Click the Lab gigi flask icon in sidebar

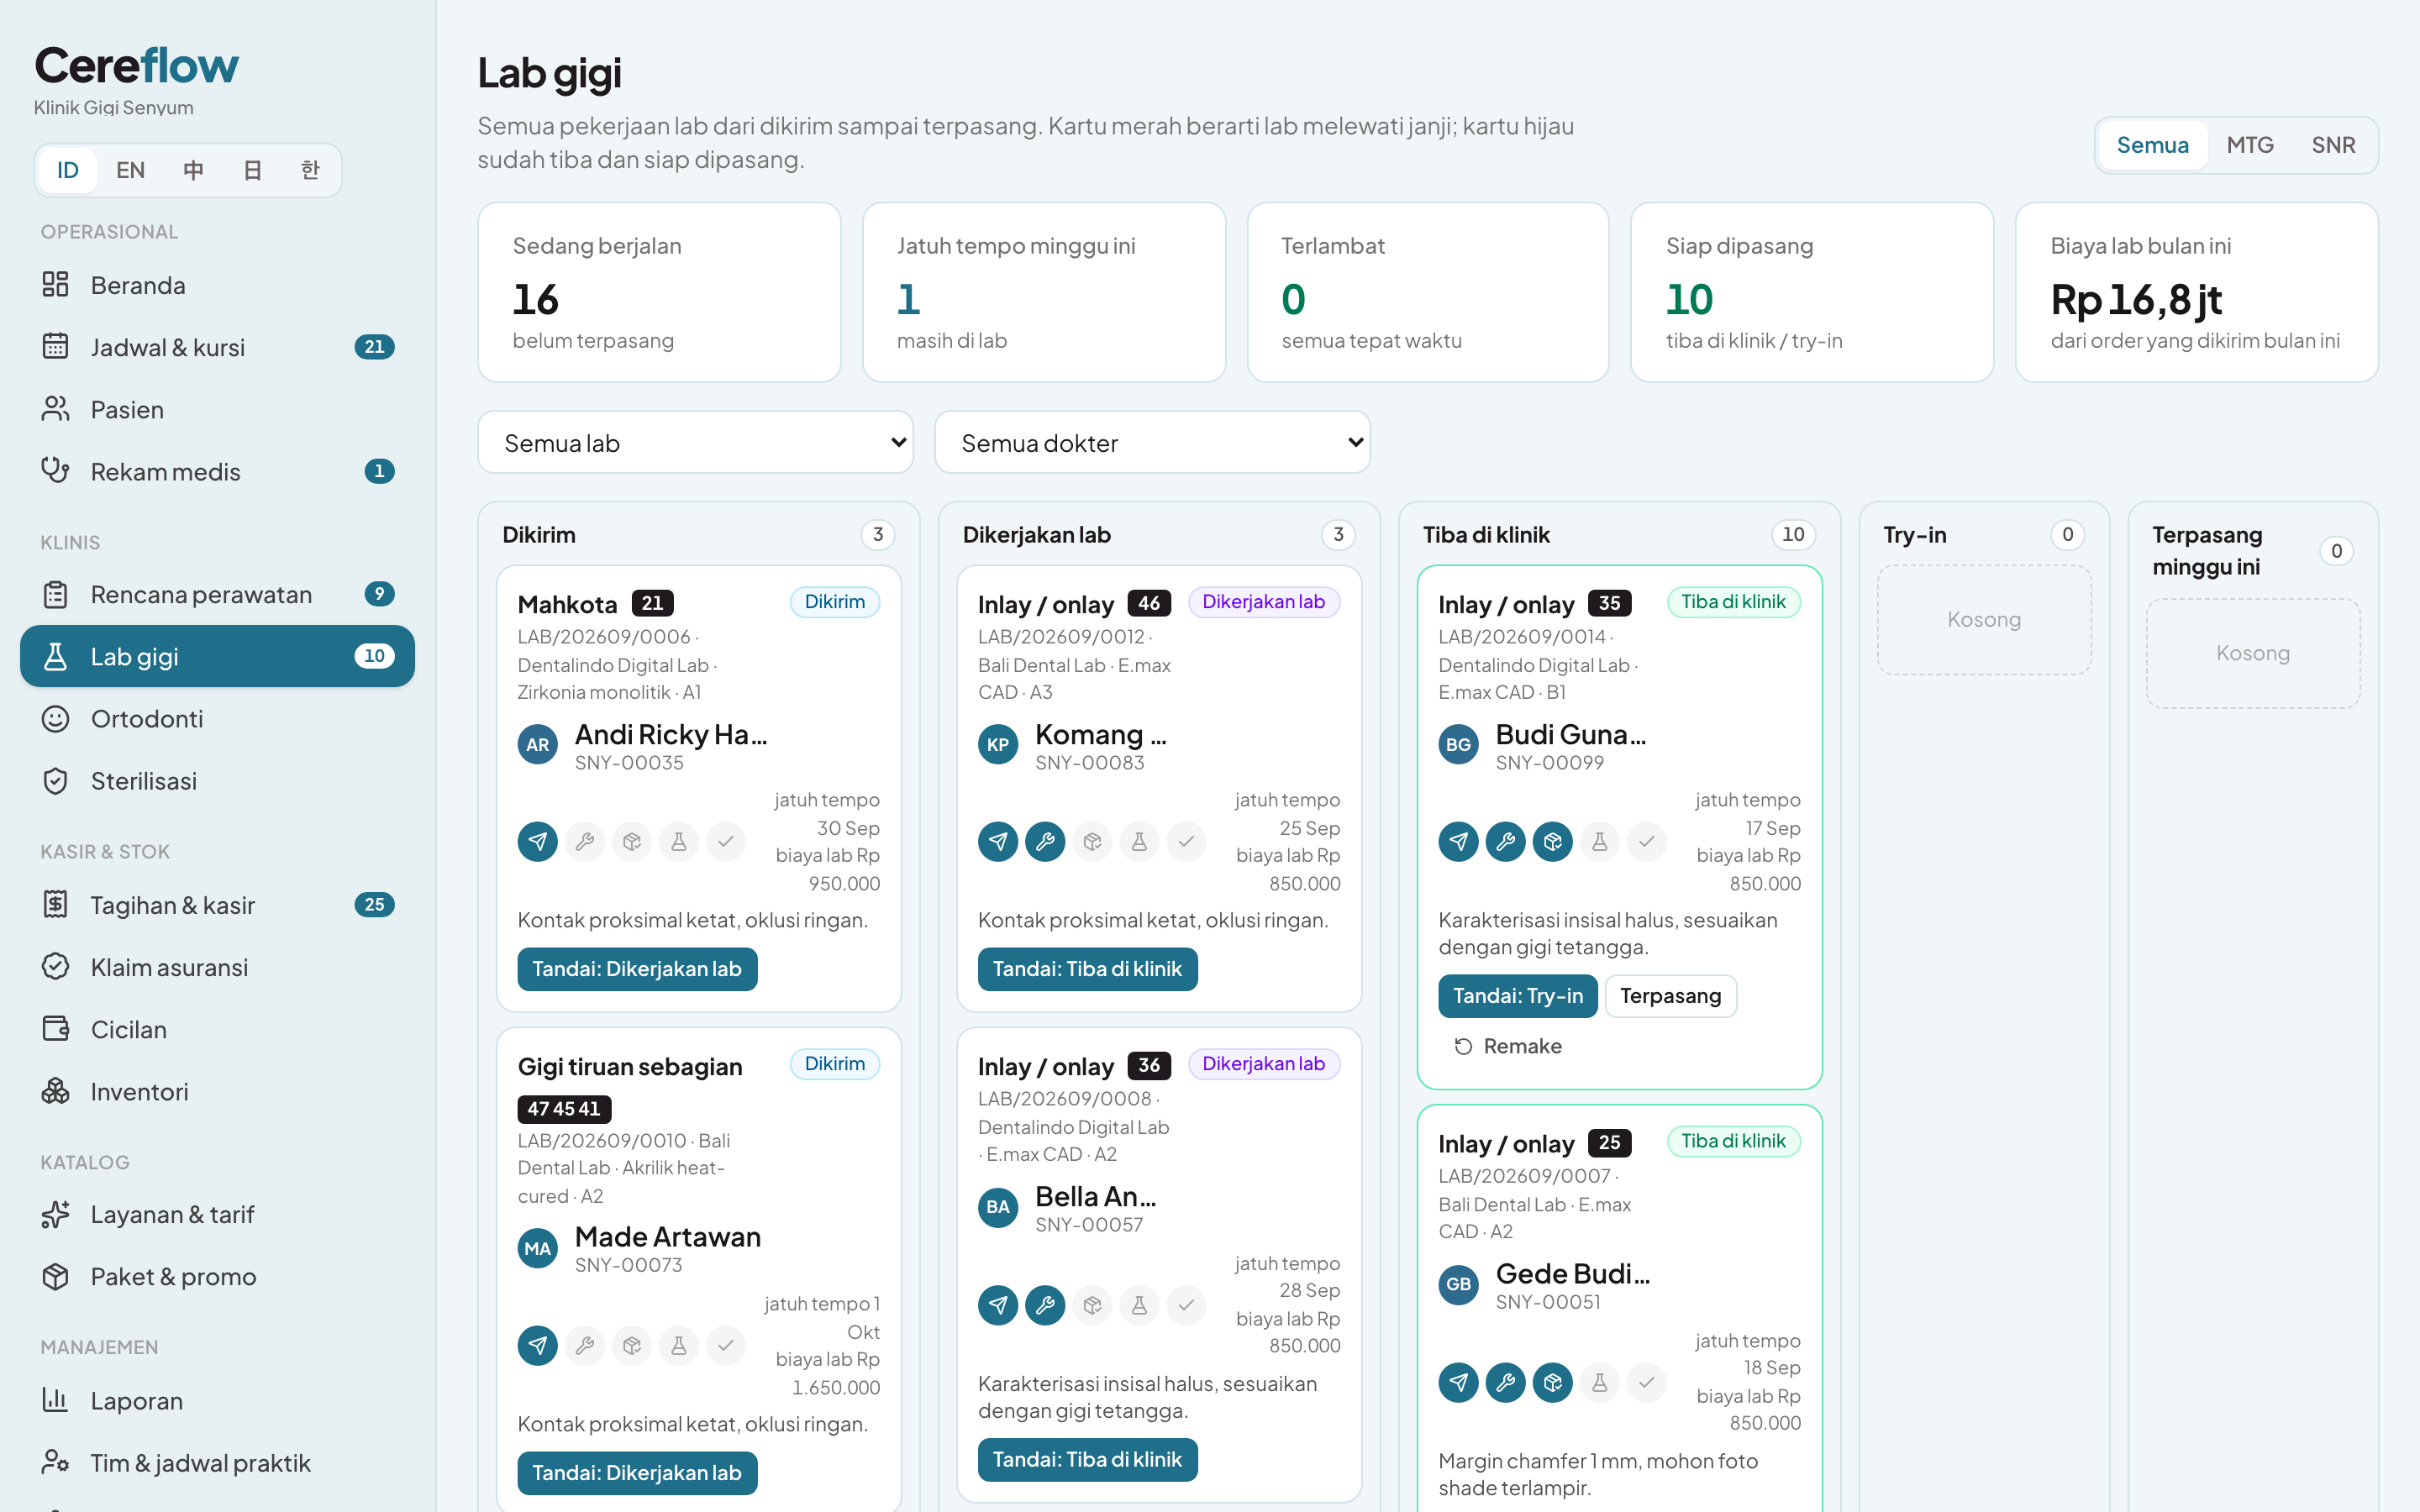click(55, 656)
